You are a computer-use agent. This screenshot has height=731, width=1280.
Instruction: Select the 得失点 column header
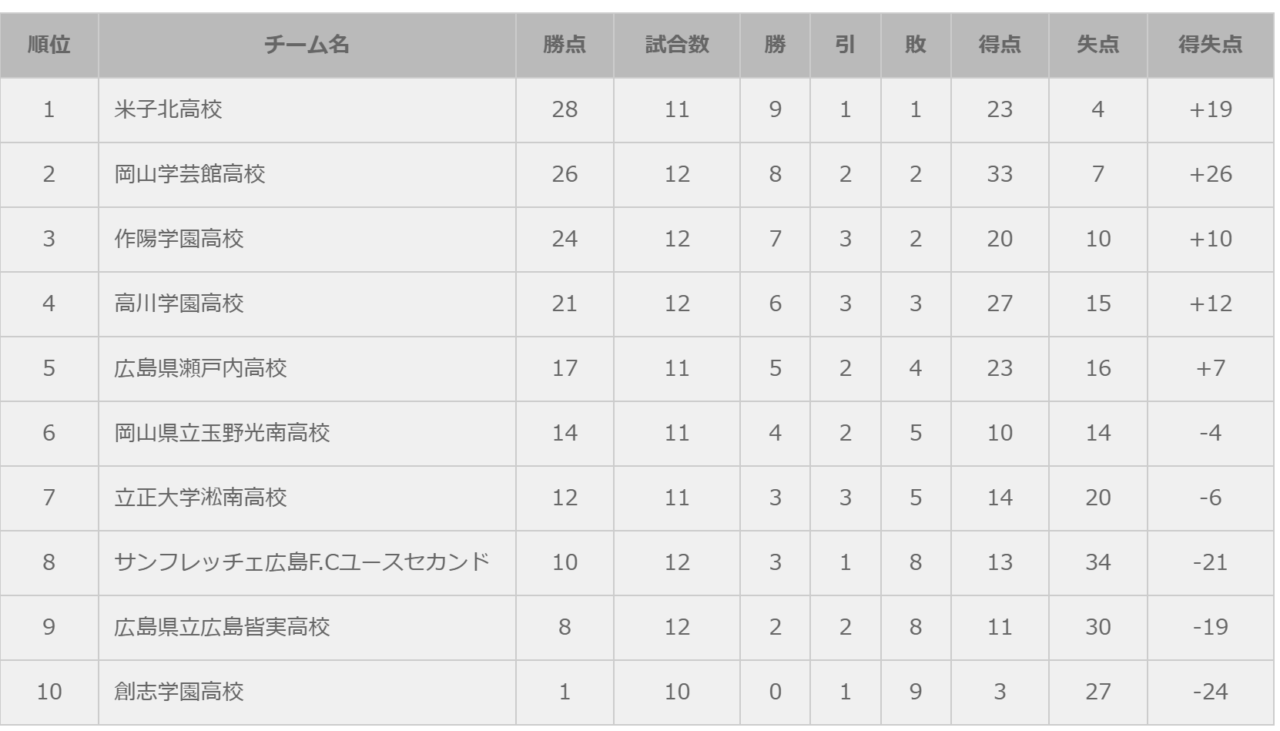pos(1211,45)
